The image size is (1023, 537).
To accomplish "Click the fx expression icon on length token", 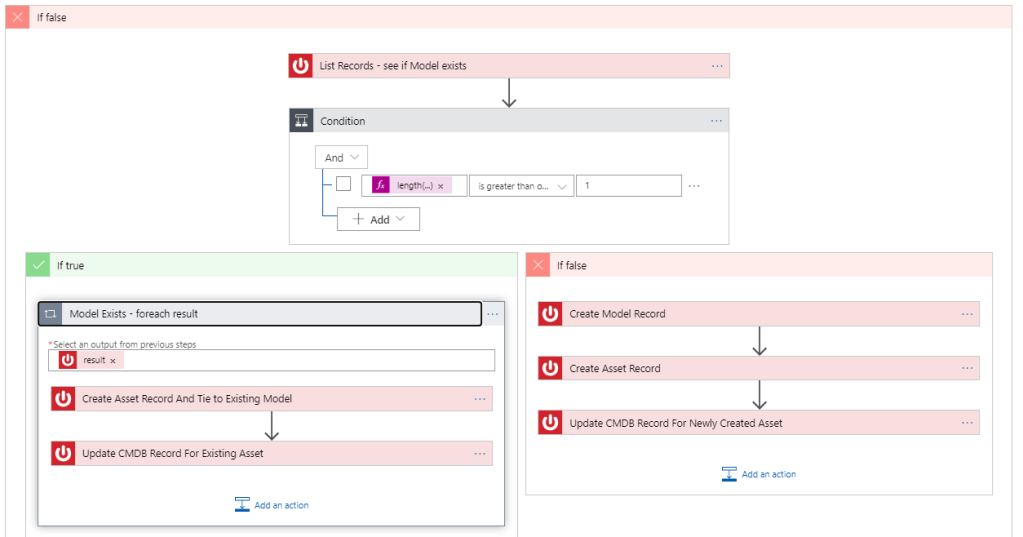I will (x=380, y=186).
